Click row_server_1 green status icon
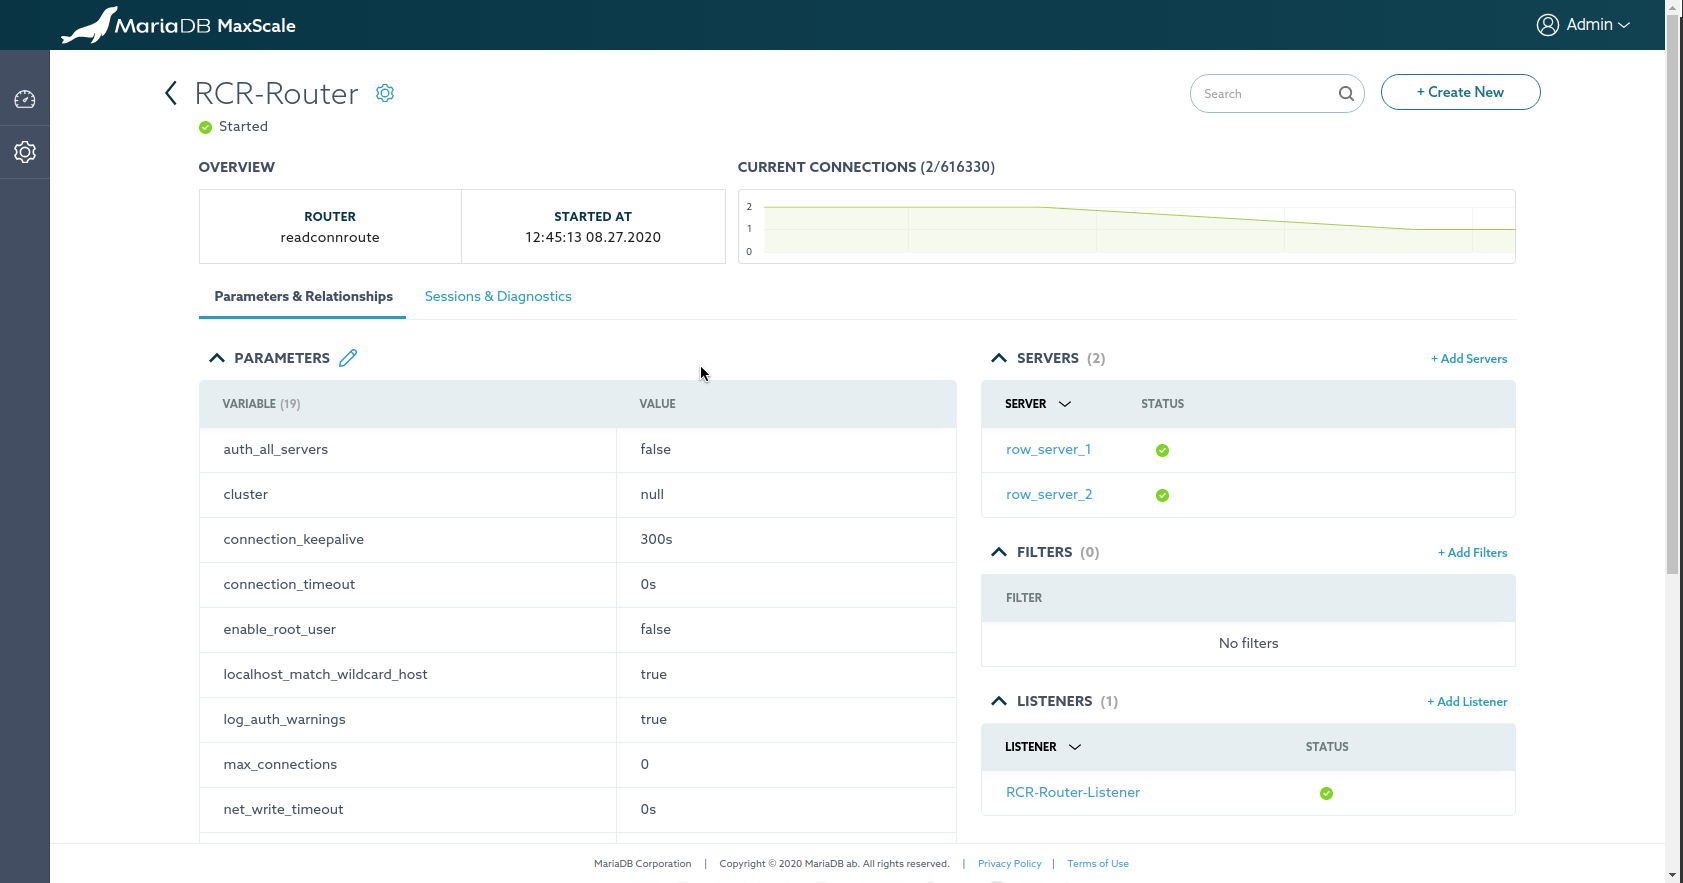 [1162, 450]
